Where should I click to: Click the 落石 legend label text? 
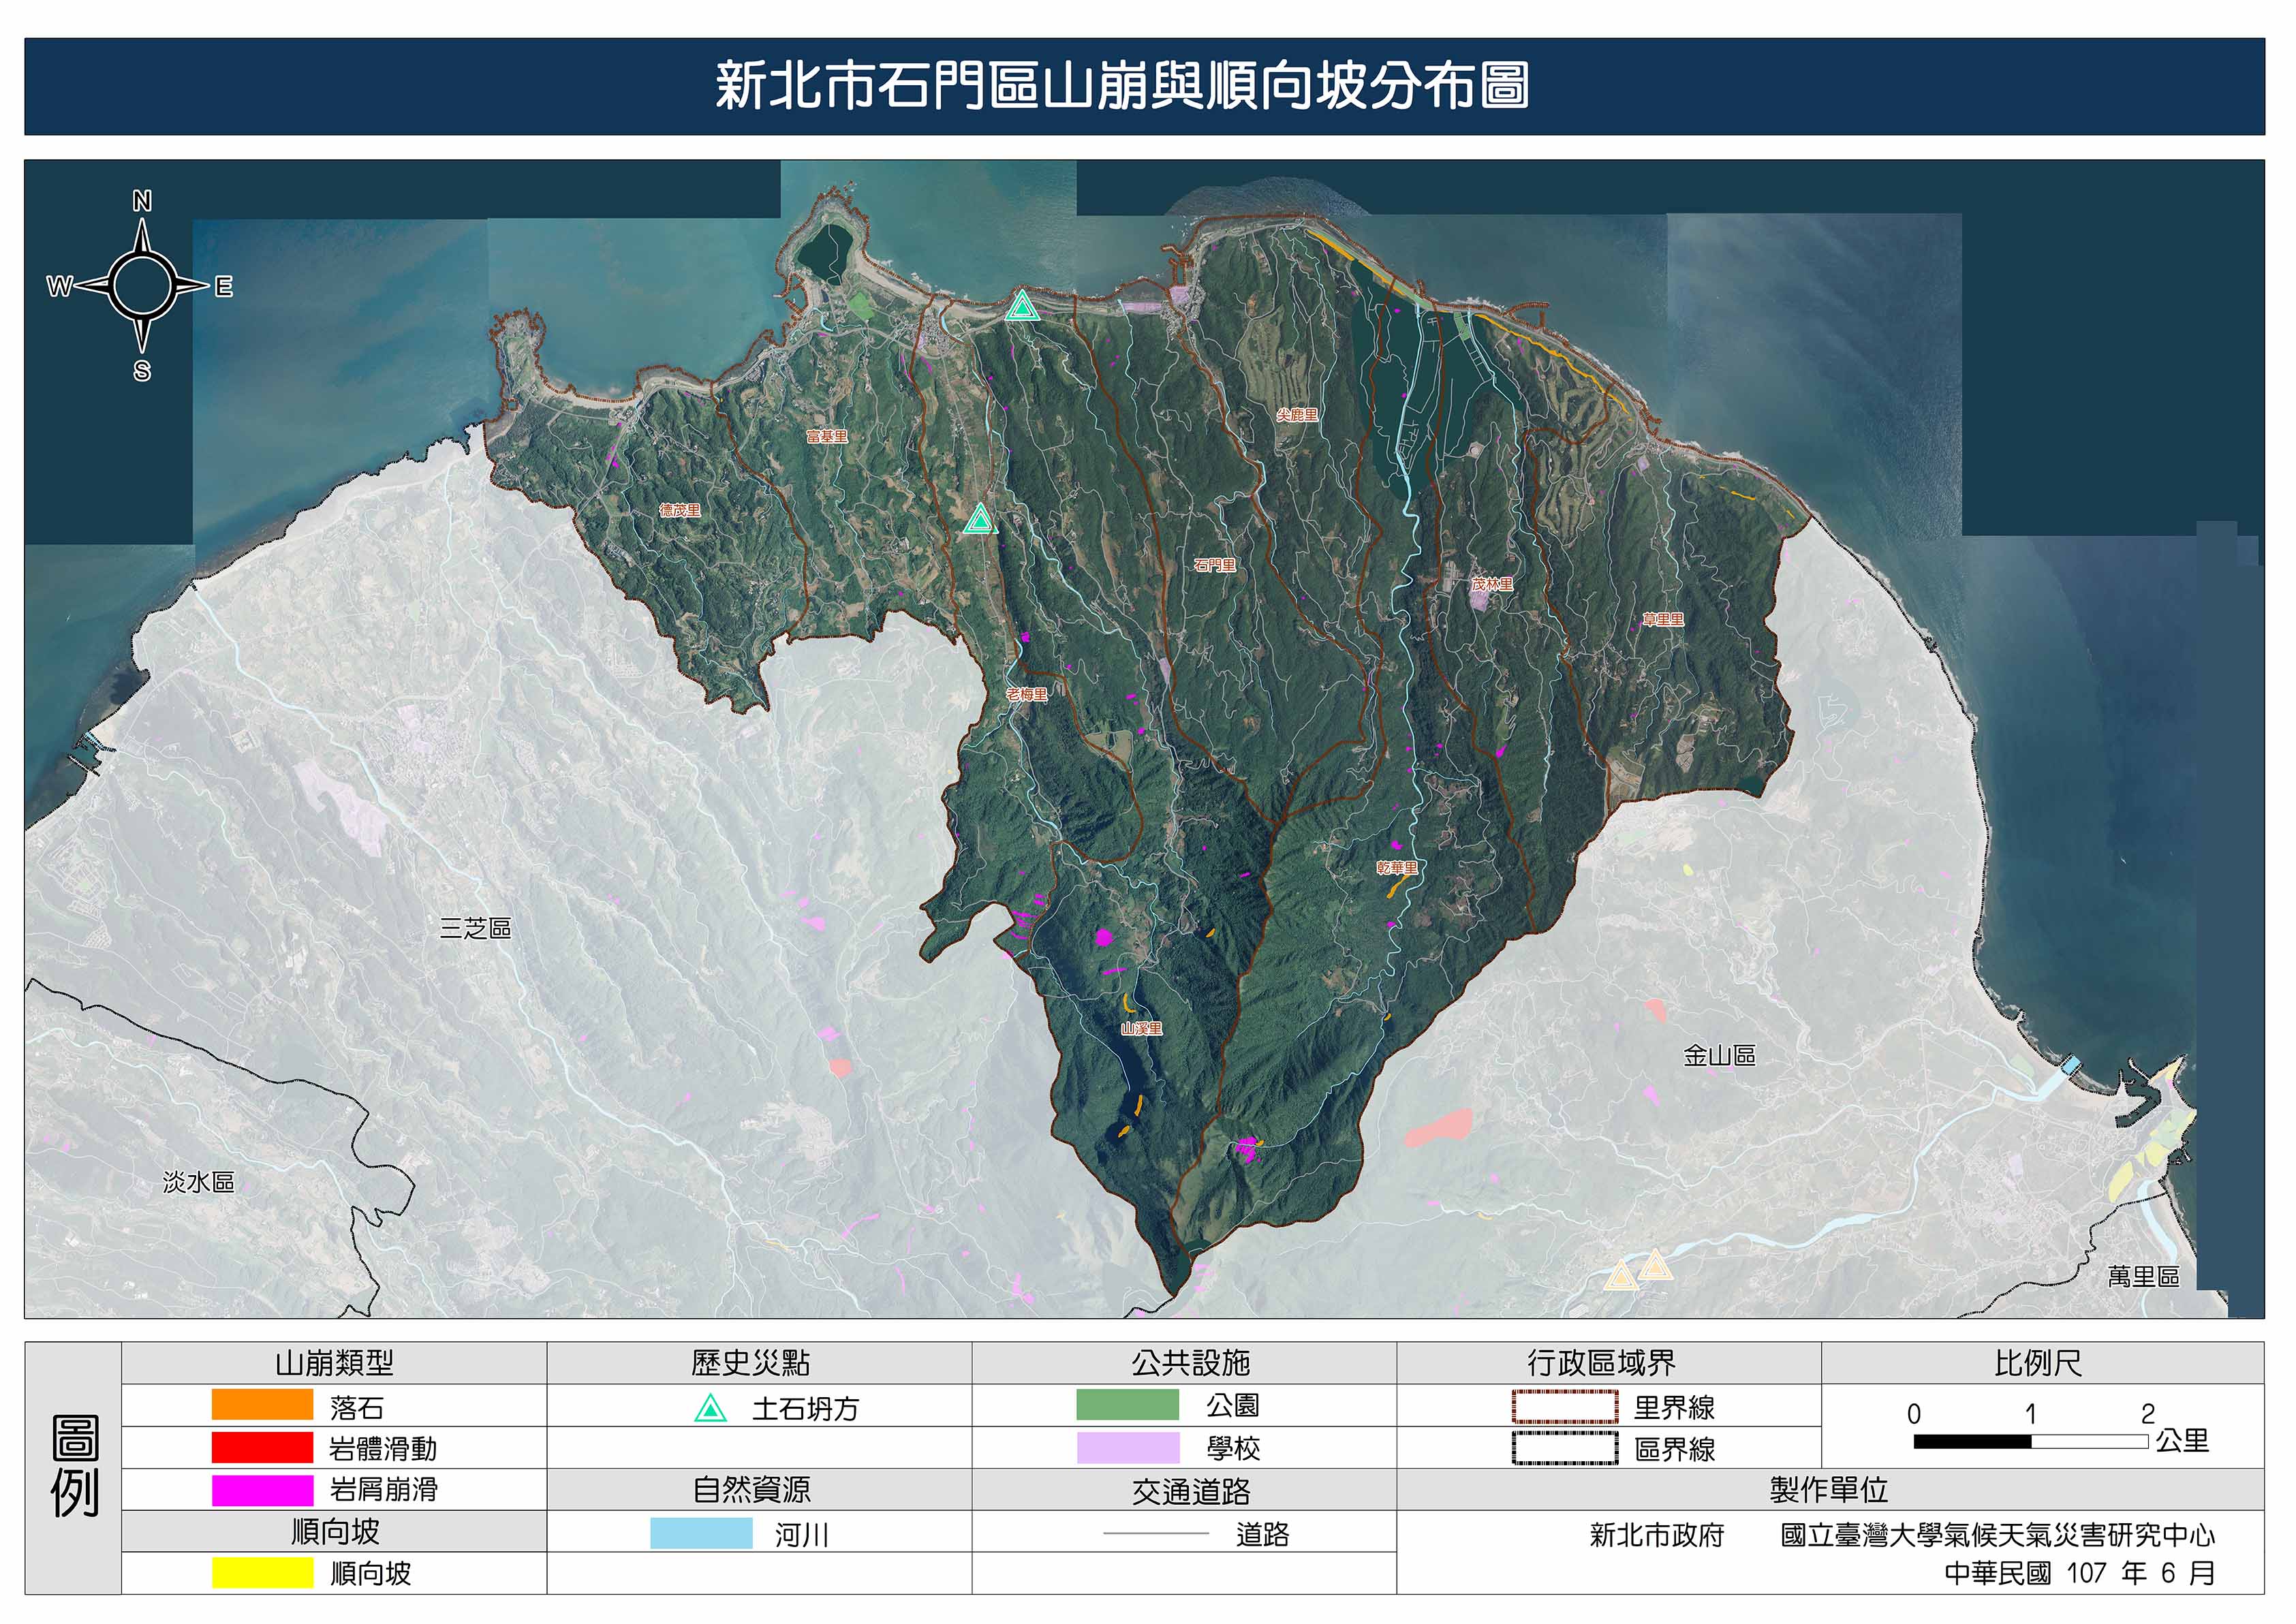(357, 1408)
